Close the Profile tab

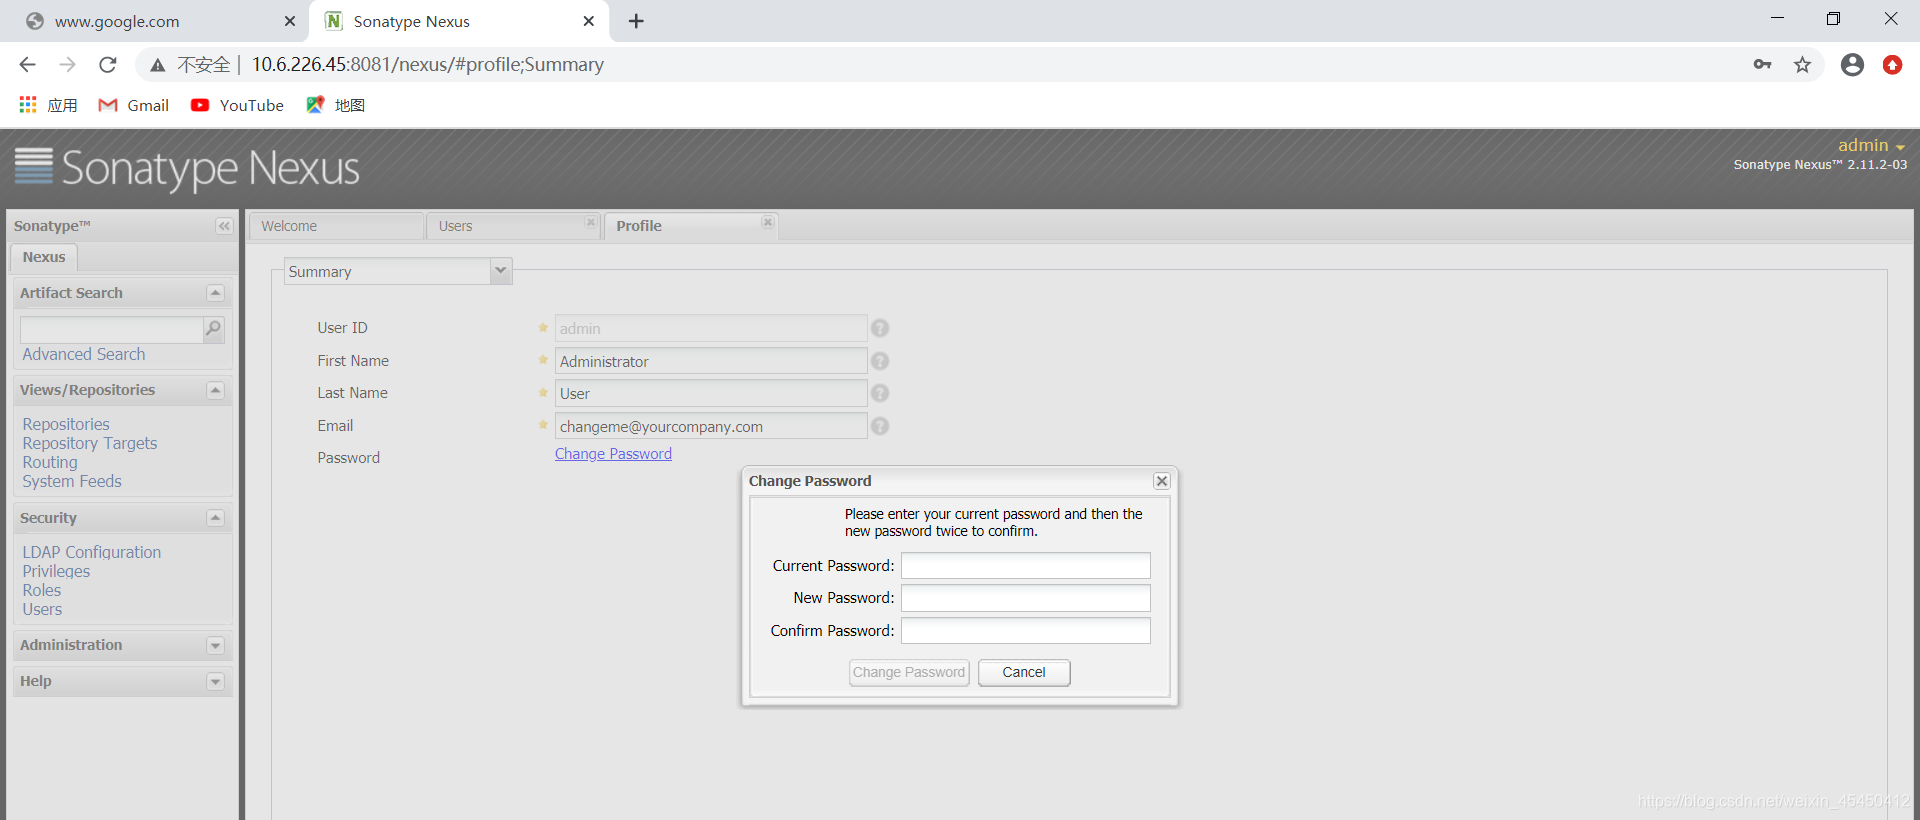coord(767,222)
